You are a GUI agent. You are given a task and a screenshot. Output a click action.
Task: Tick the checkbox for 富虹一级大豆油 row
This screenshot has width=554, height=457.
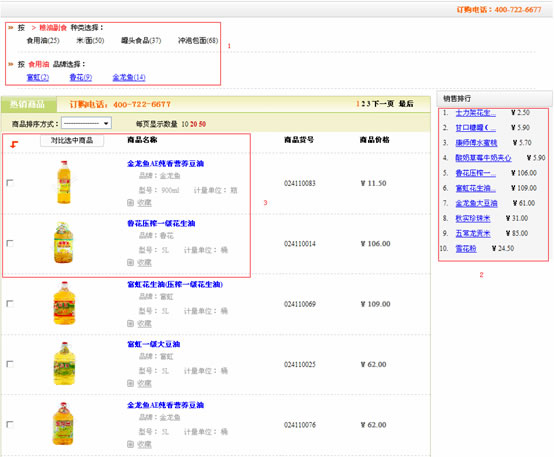[x=10, y=364]
